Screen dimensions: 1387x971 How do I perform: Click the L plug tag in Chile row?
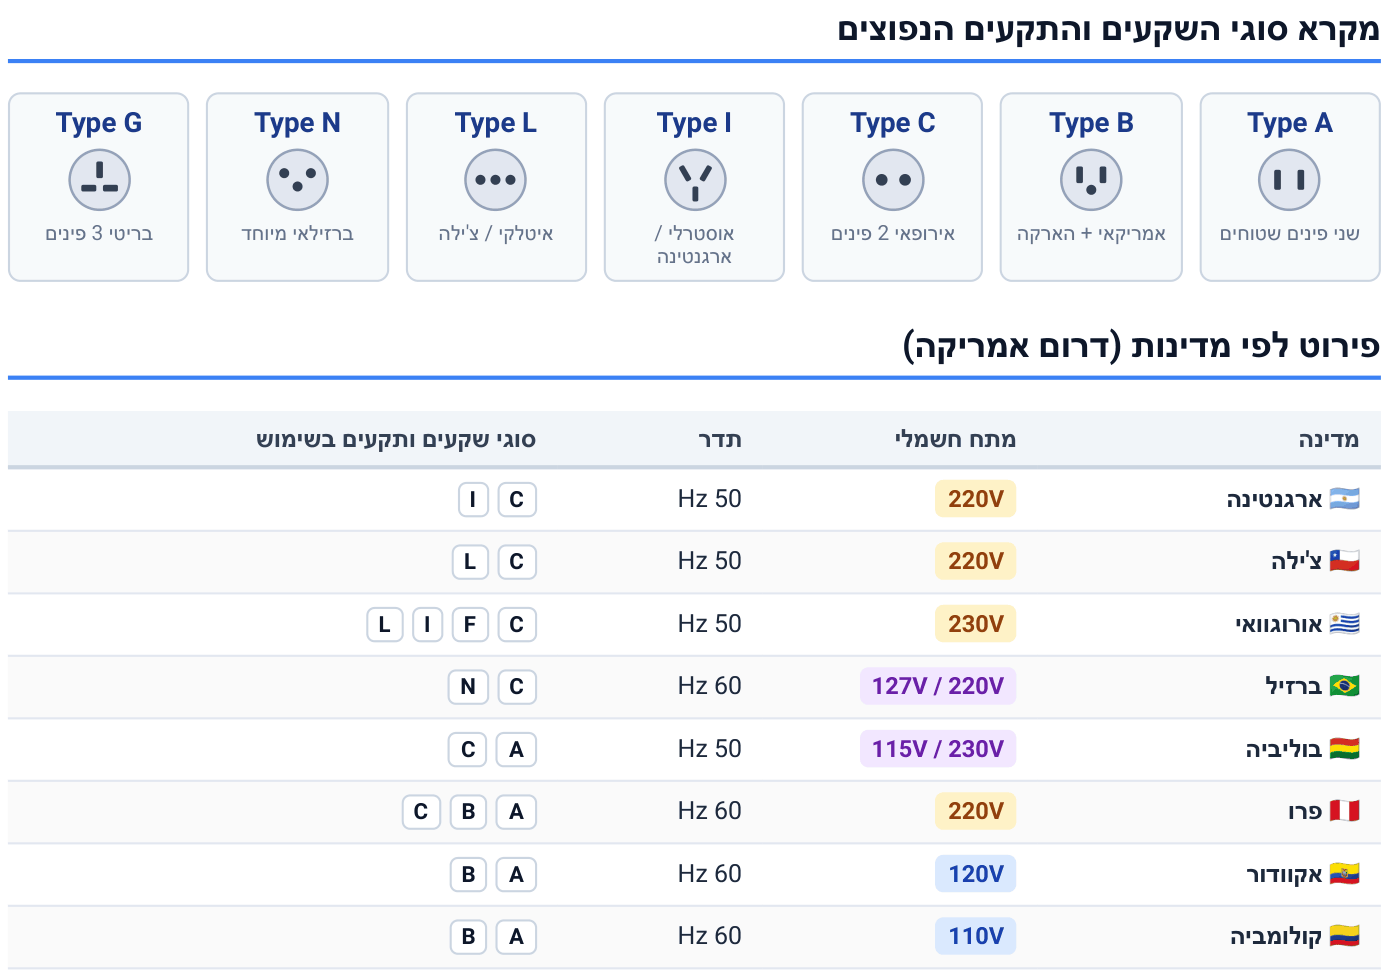coord(470,562)
